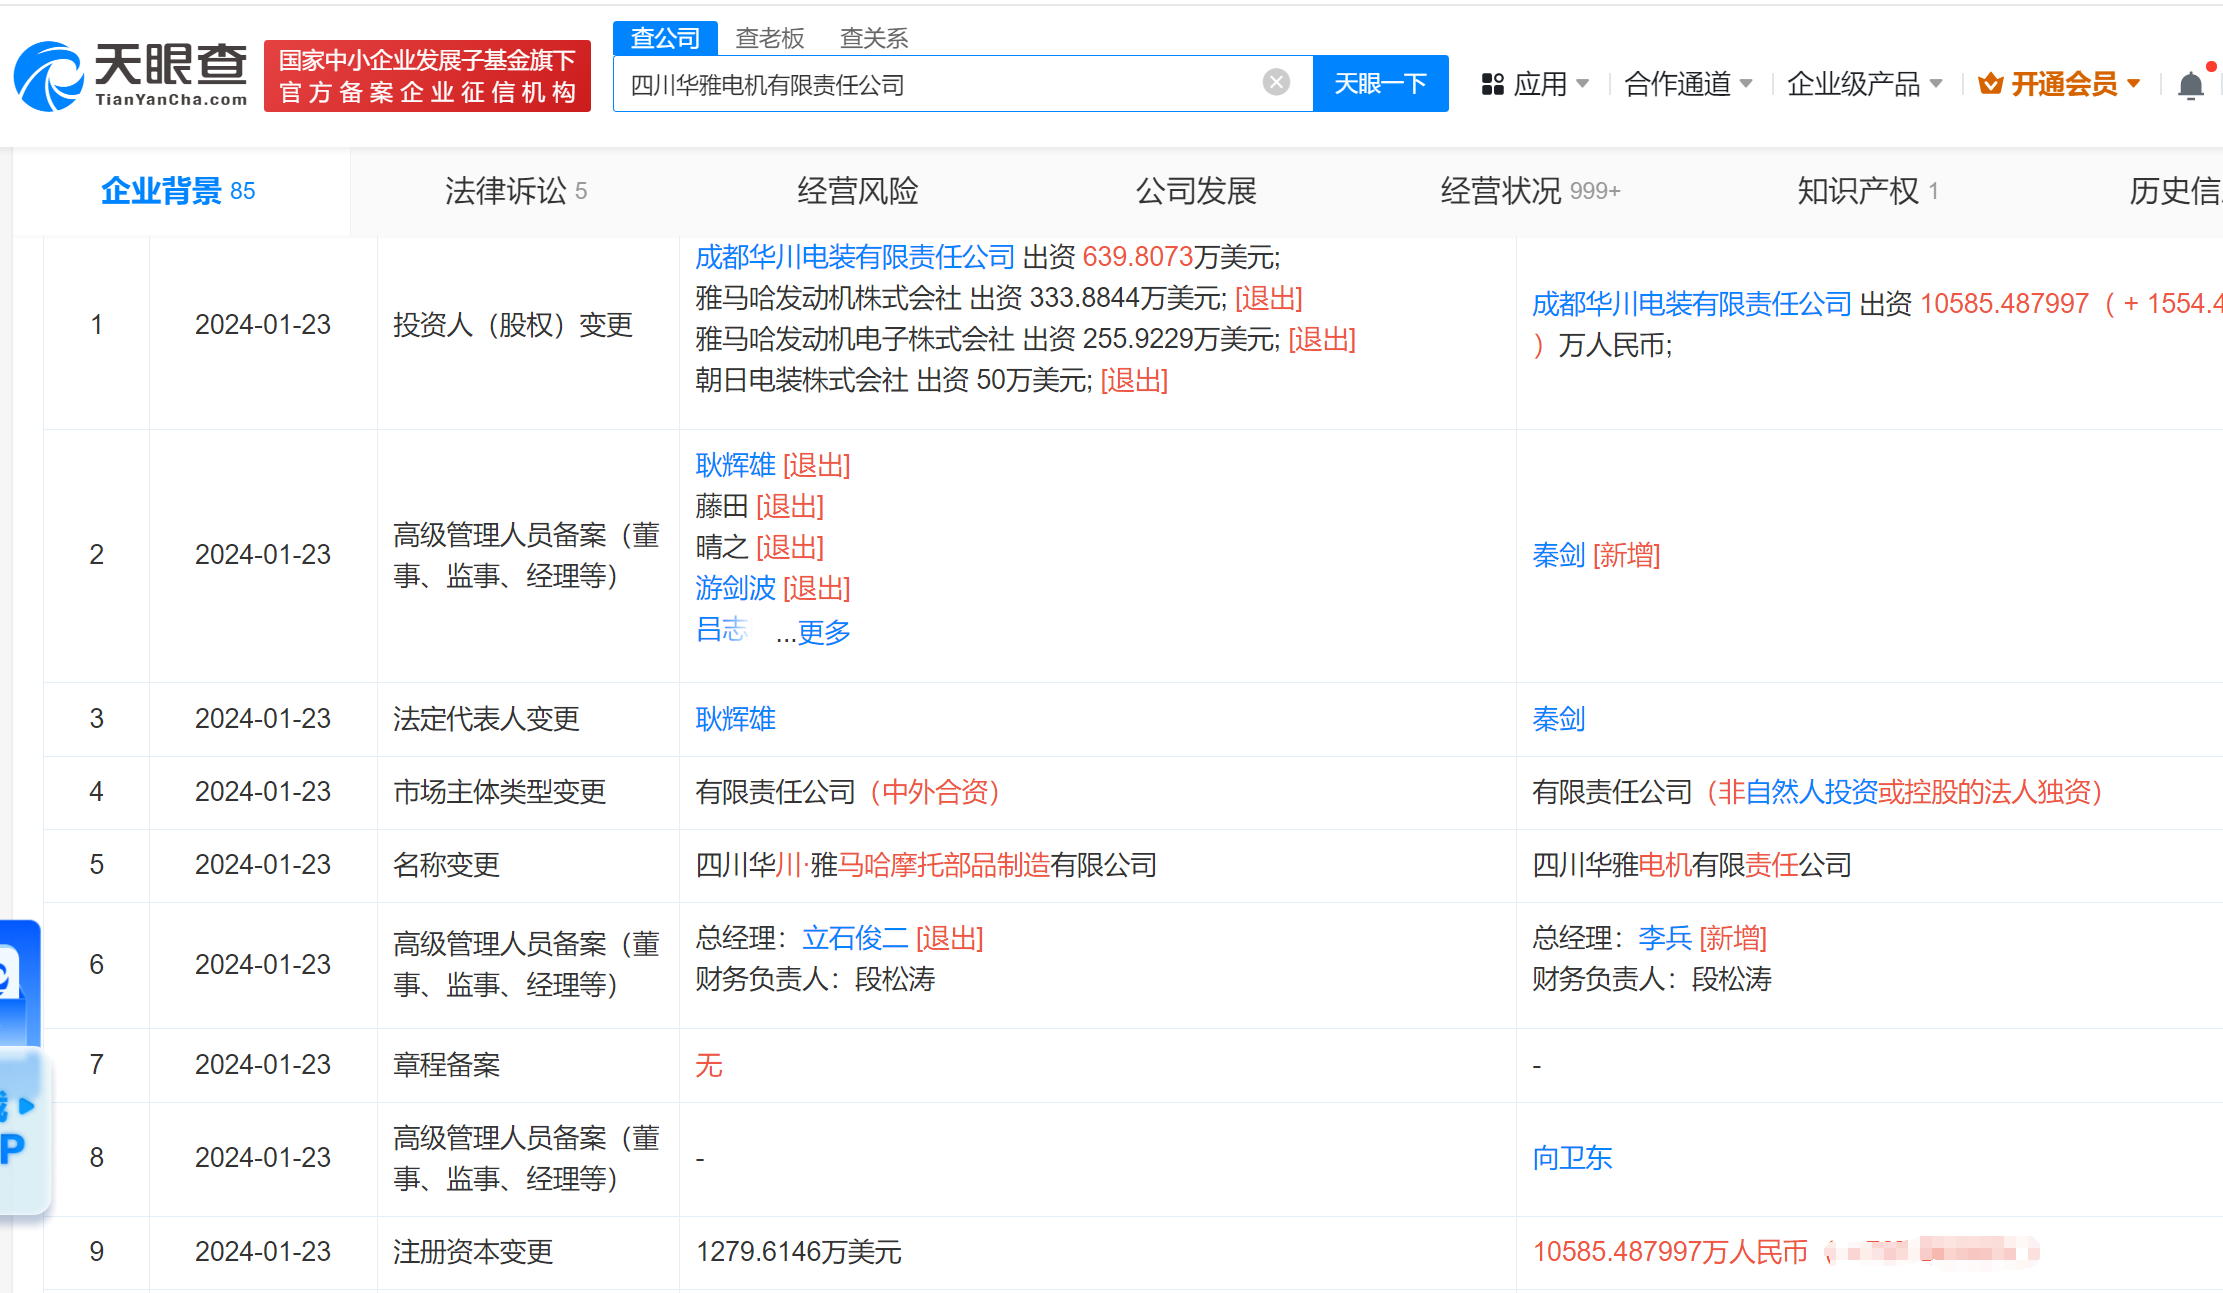Open 向卫东 person link
The image size is (2223, 1293).
point(1572,1158)
